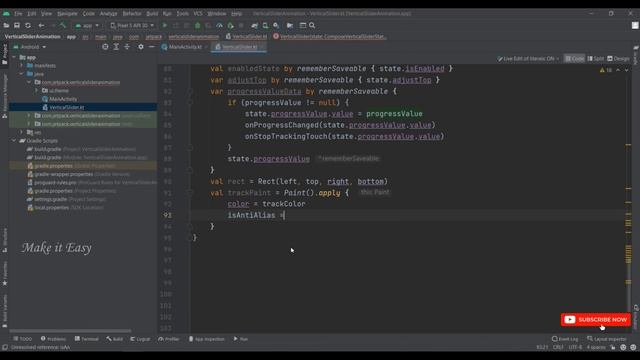This screenshot has width=640, height=360.
Task: Open the VCS menu
Action: click(x=198, y=13)
